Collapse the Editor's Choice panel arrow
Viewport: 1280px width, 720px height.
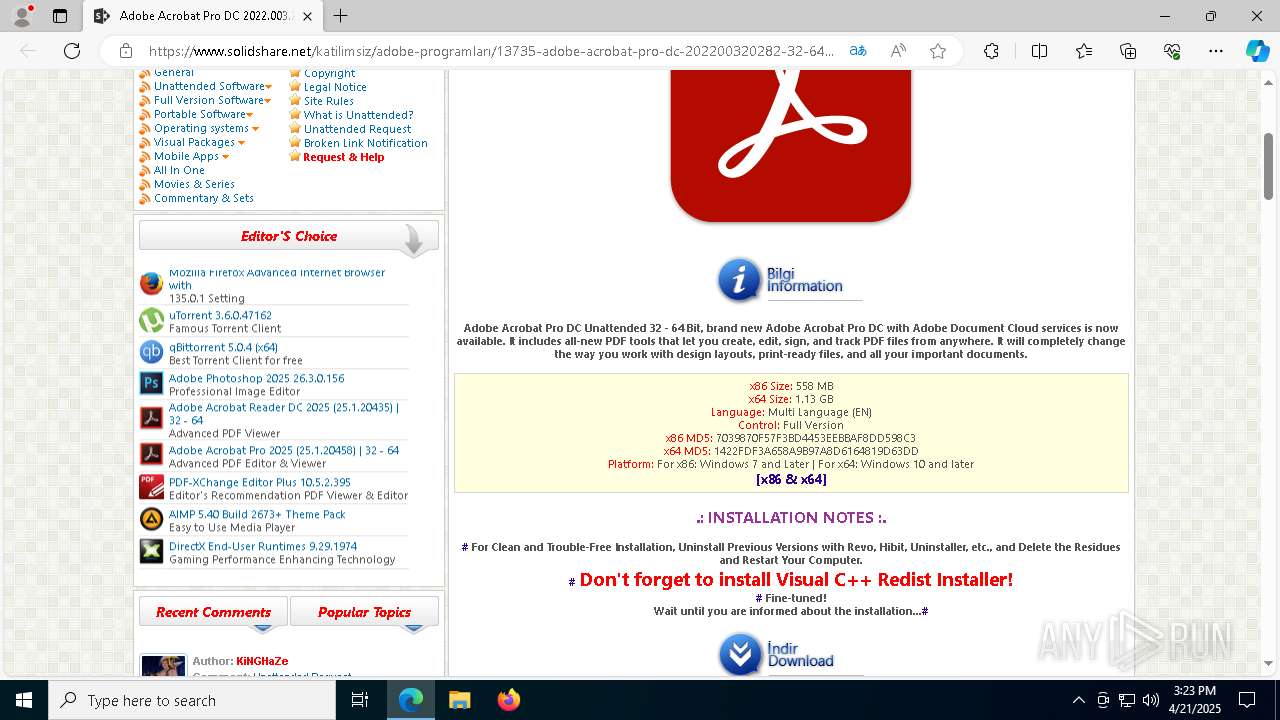coord(413,240)
